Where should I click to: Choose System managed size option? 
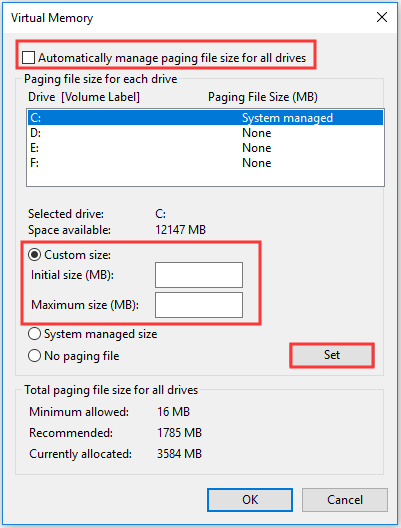[34, 334]
